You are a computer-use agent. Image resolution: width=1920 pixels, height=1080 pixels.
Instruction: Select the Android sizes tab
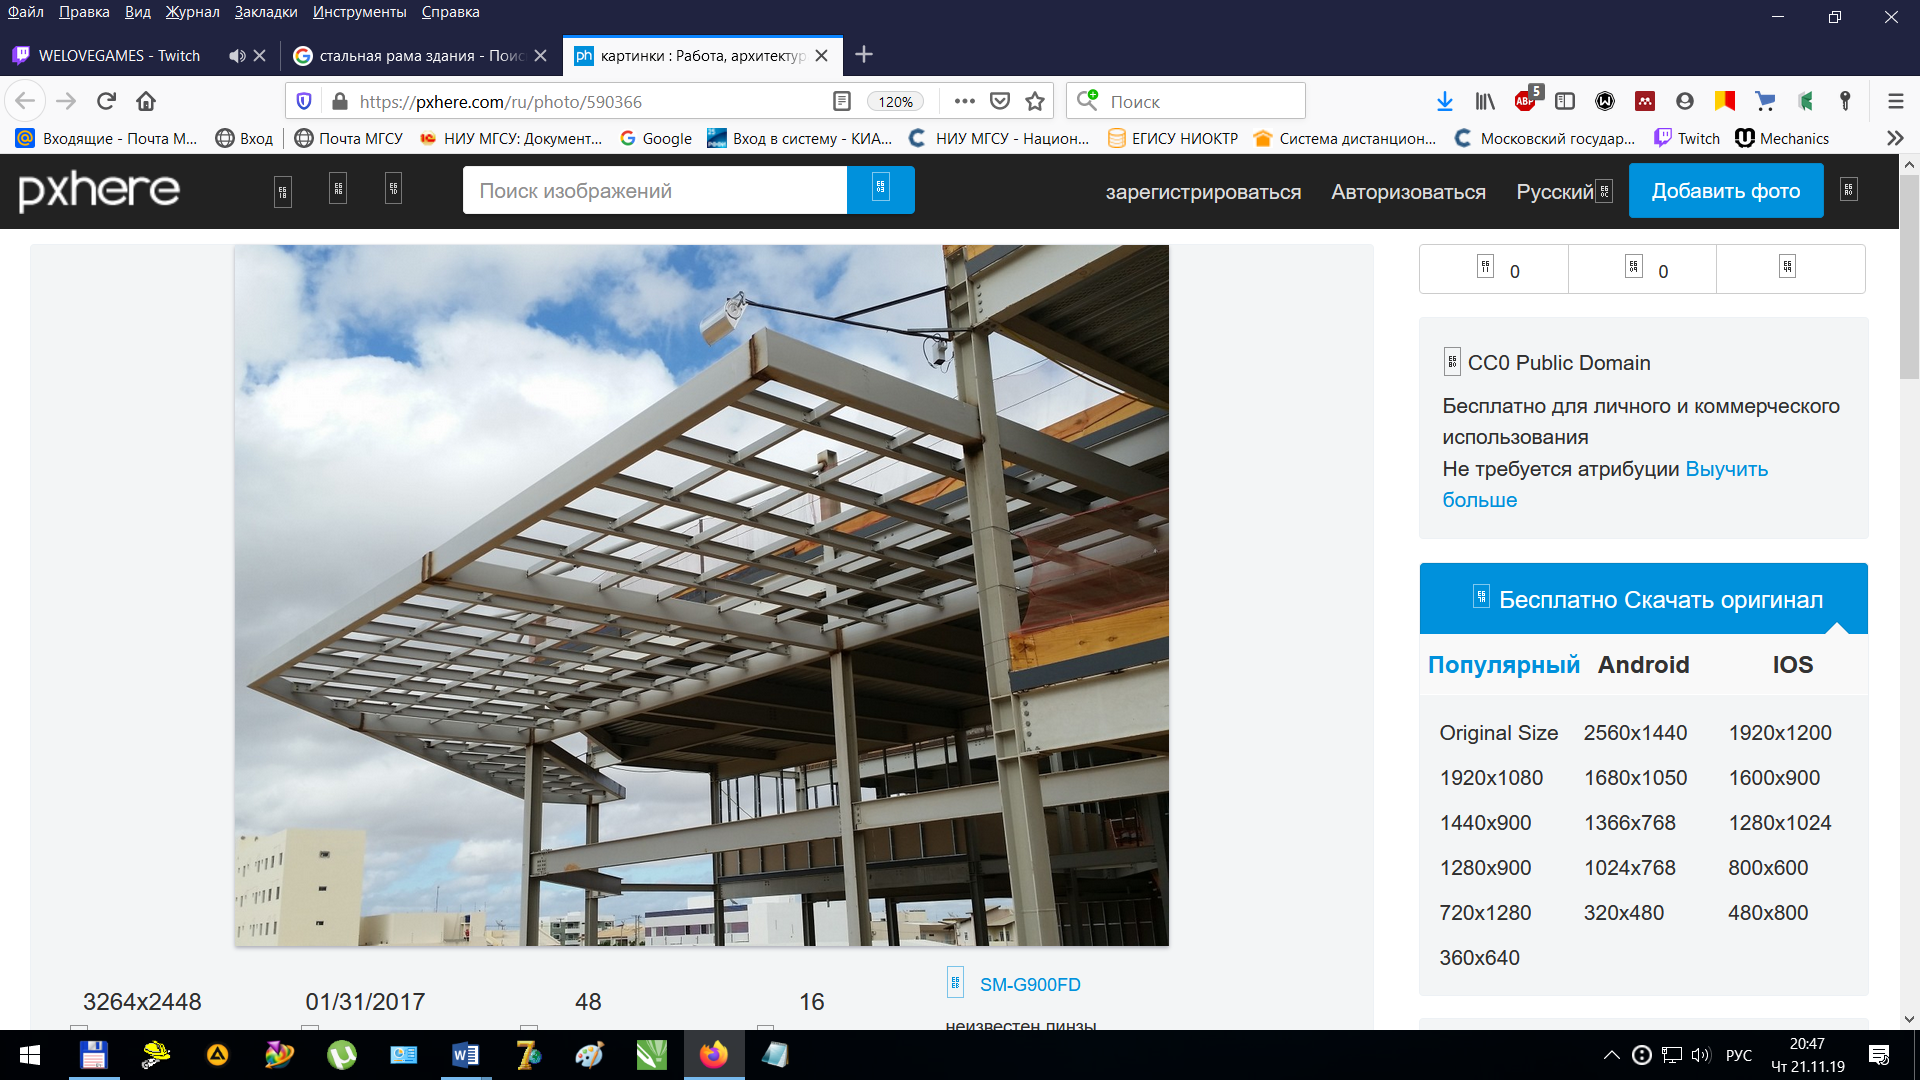1643,665
